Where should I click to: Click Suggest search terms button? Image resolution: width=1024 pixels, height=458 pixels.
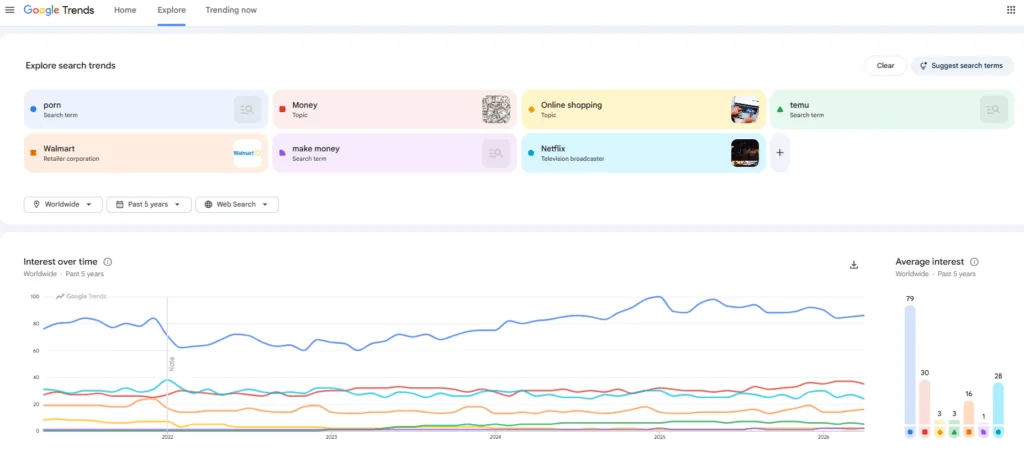point(962,65)
